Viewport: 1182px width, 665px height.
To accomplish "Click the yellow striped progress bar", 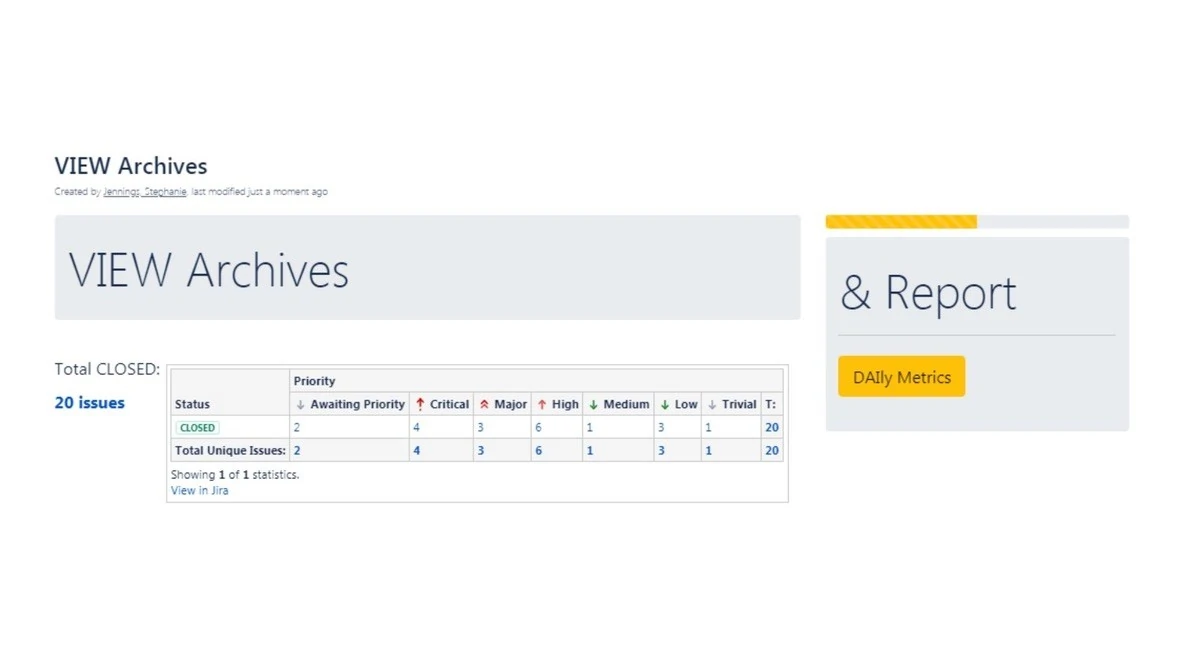I will pos(901,222).
